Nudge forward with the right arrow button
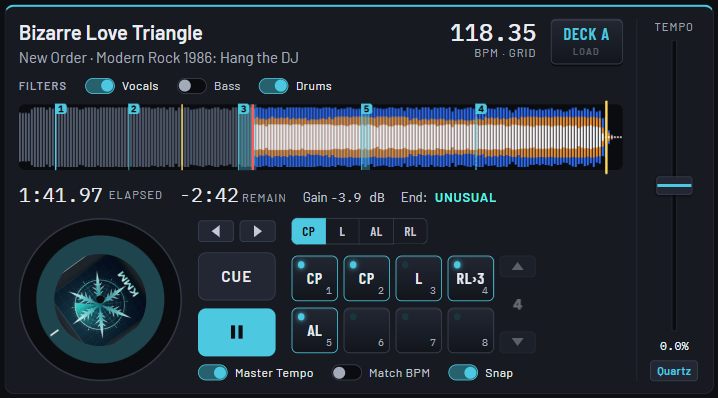Image resolution: width=718 pixels, height=398 pixels. 258,231
